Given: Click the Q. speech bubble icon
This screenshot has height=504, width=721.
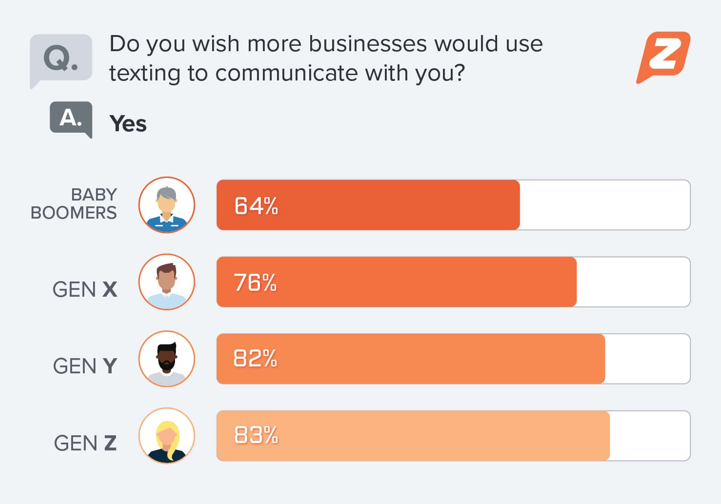Looking at the screenshot, I should coord(60,59).
